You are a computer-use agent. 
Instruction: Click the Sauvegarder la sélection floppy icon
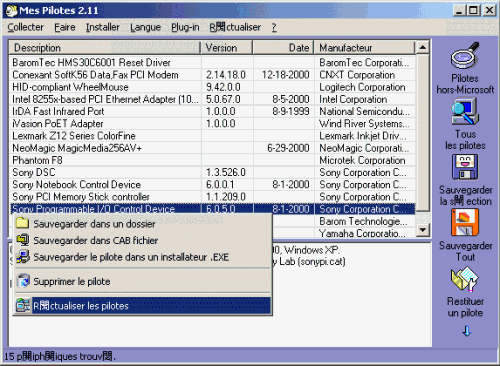(x=465, y=167)
